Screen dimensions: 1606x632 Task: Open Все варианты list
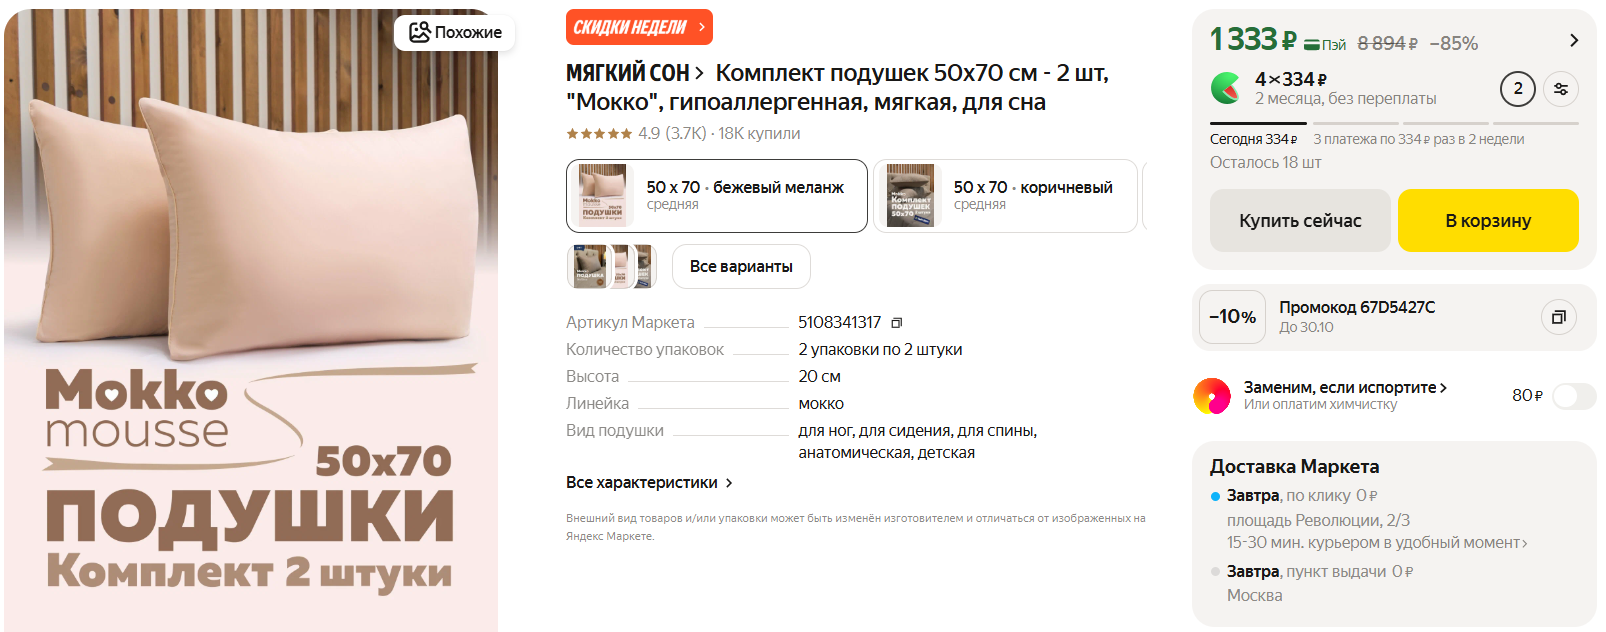741,266
